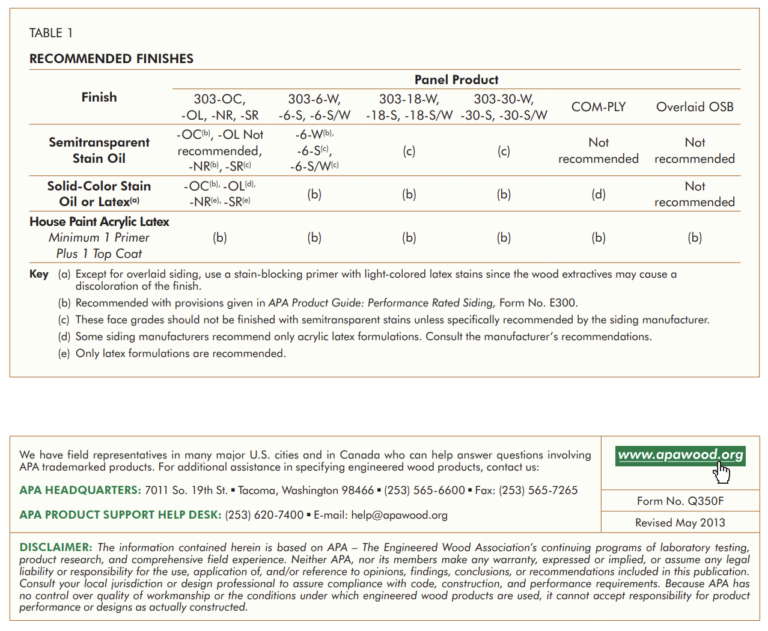The height and width of the screenshot is (631, 768).
Task: Click the TABLE 1 label
Action: pos(52,34)
